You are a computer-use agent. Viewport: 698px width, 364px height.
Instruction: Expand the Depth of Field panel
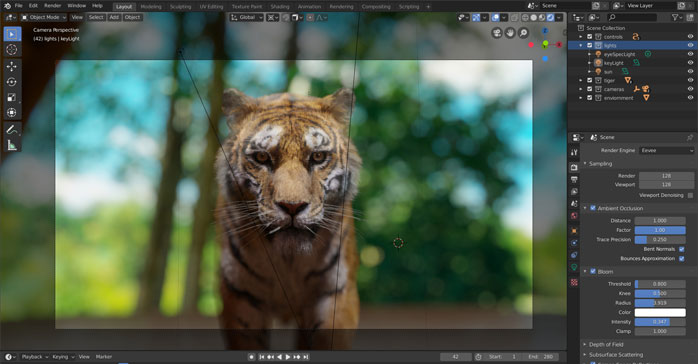[x=606, y=344]
